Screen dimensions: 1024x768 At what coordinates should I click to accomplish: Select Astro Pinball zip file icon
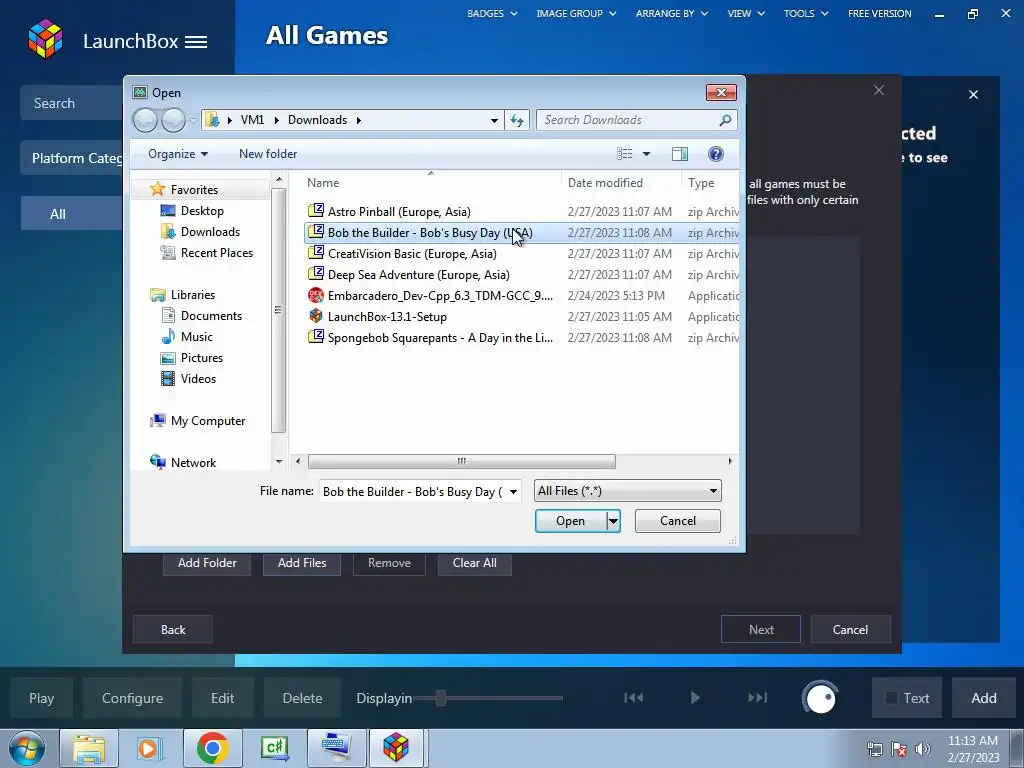click(x=316, y=211)
